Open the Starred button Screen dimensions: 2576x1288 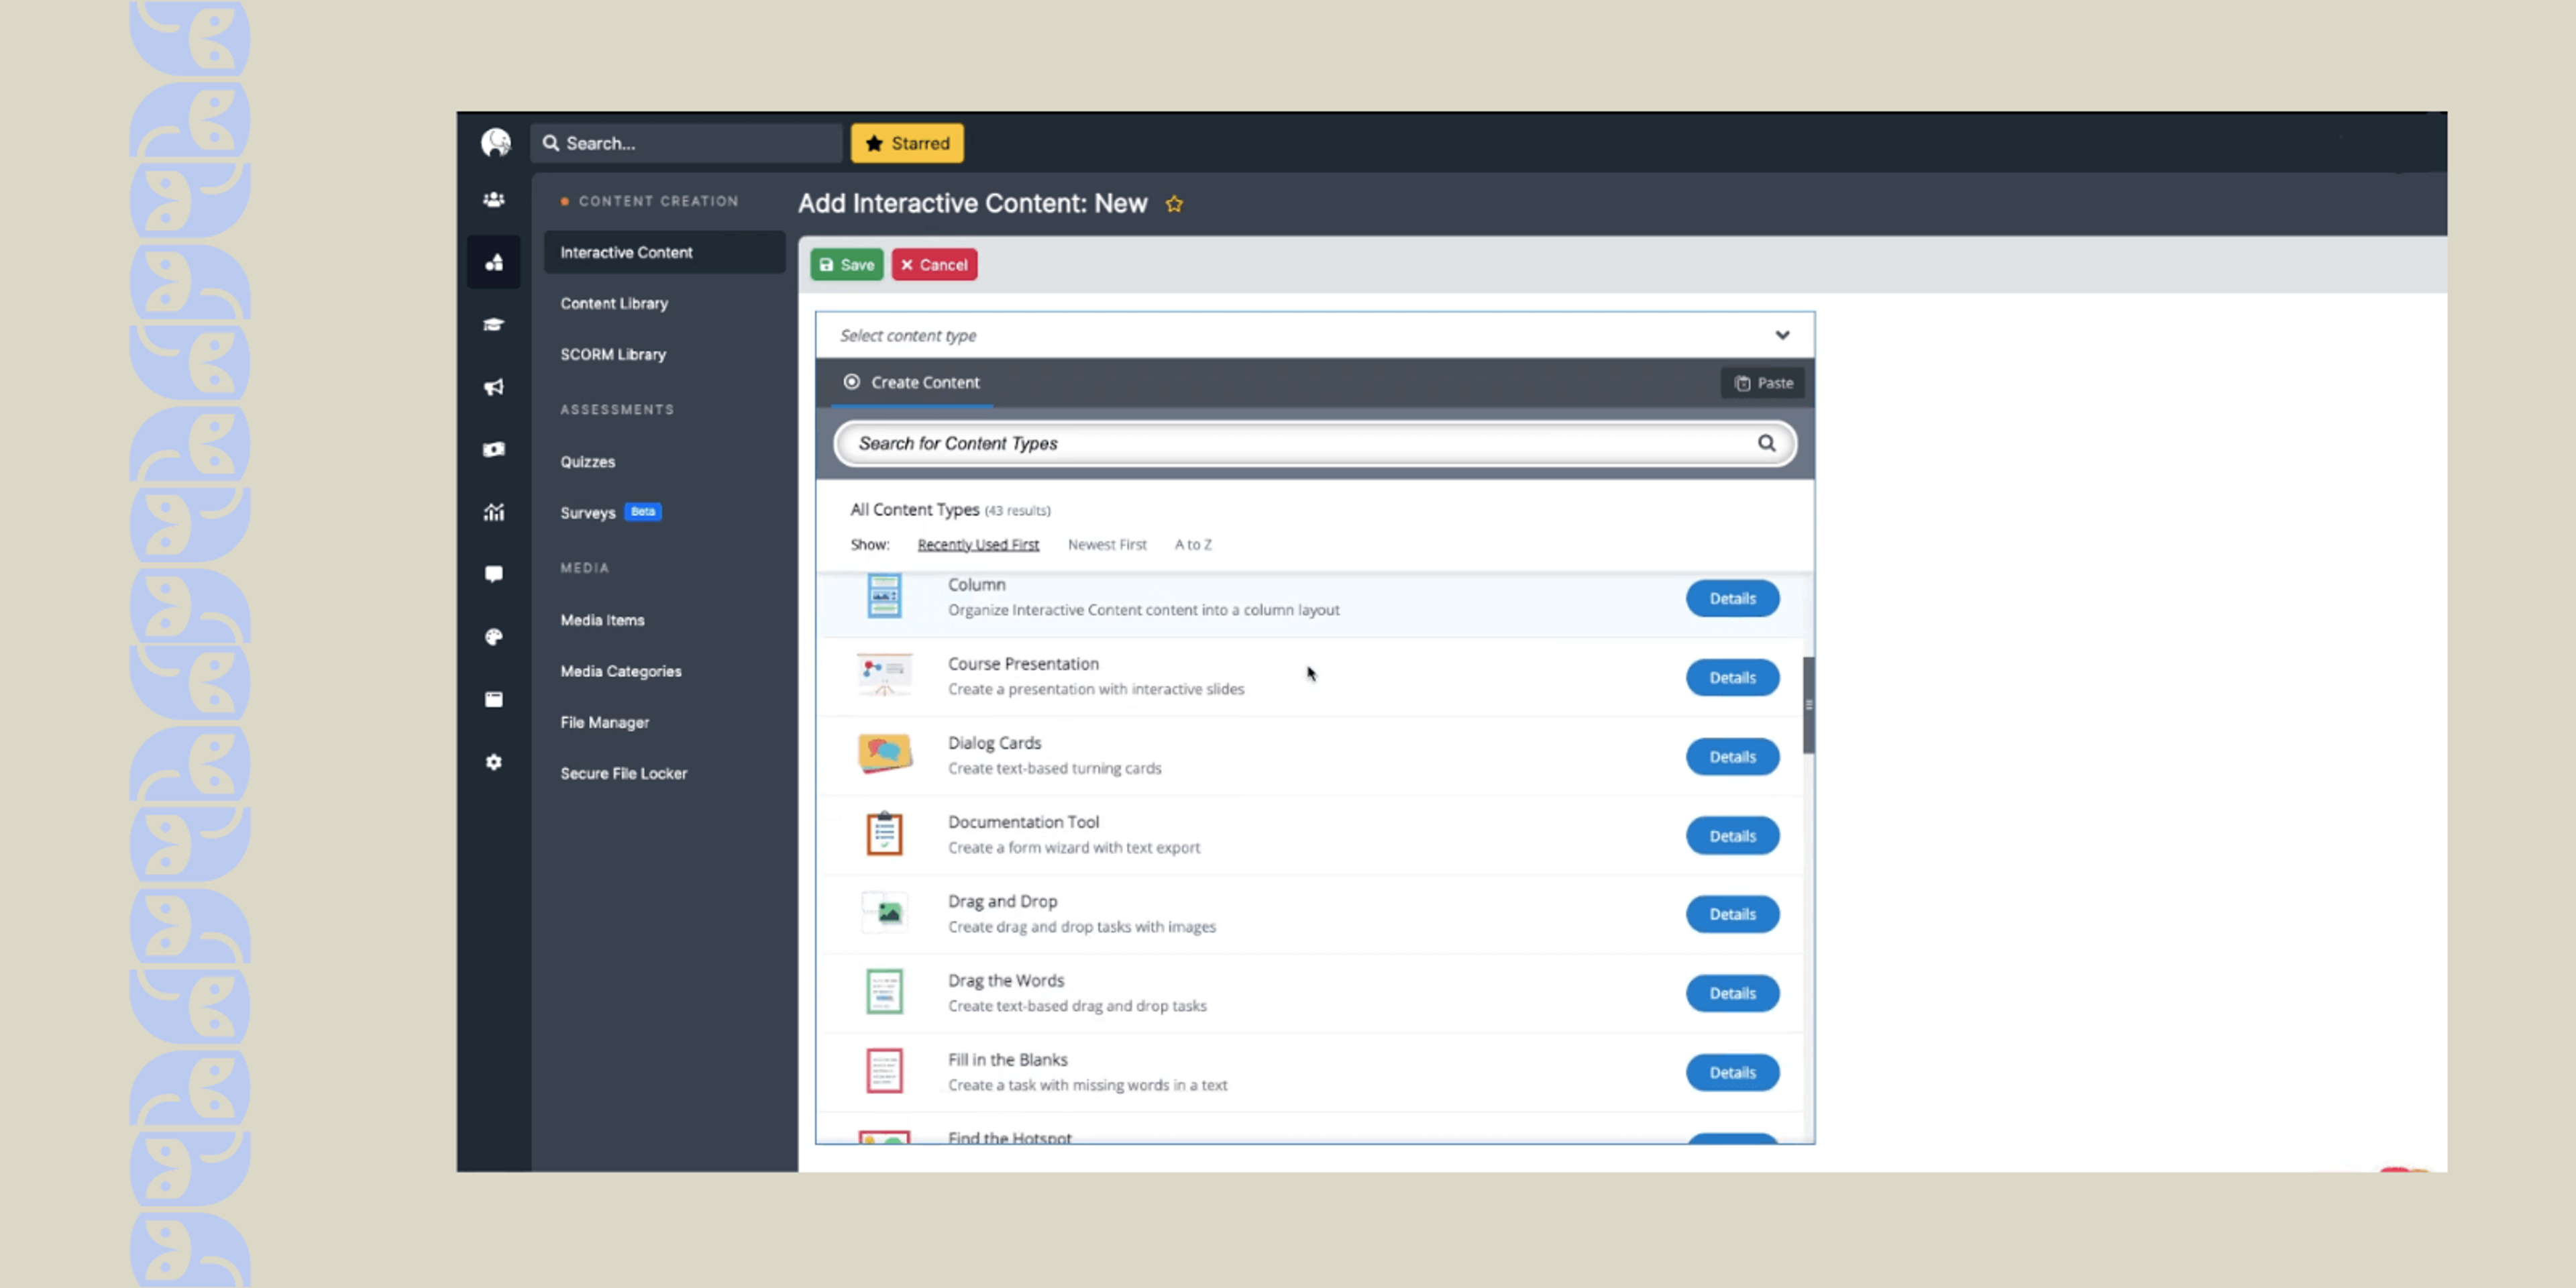[x=907, y=143]
